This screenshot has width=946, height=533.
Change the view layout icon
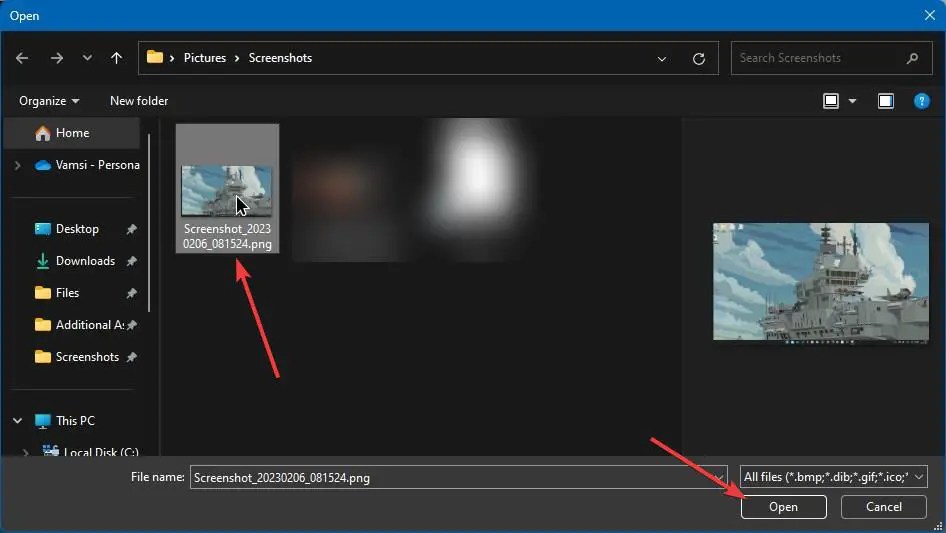pos(831,101)
